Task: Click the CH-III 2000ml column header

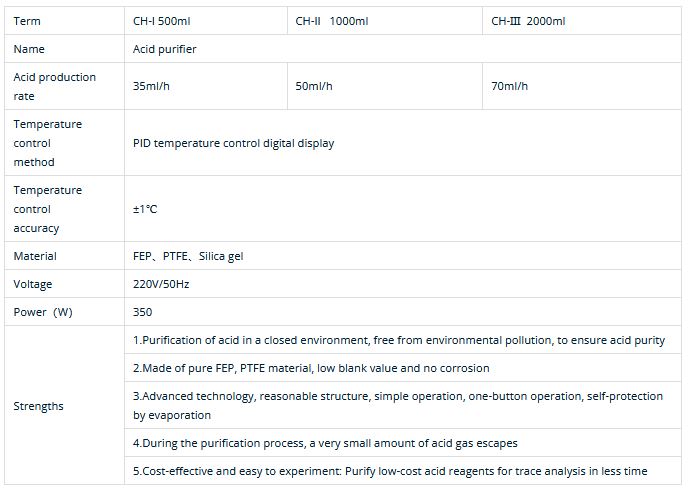Action: click(x=528, y=21)
